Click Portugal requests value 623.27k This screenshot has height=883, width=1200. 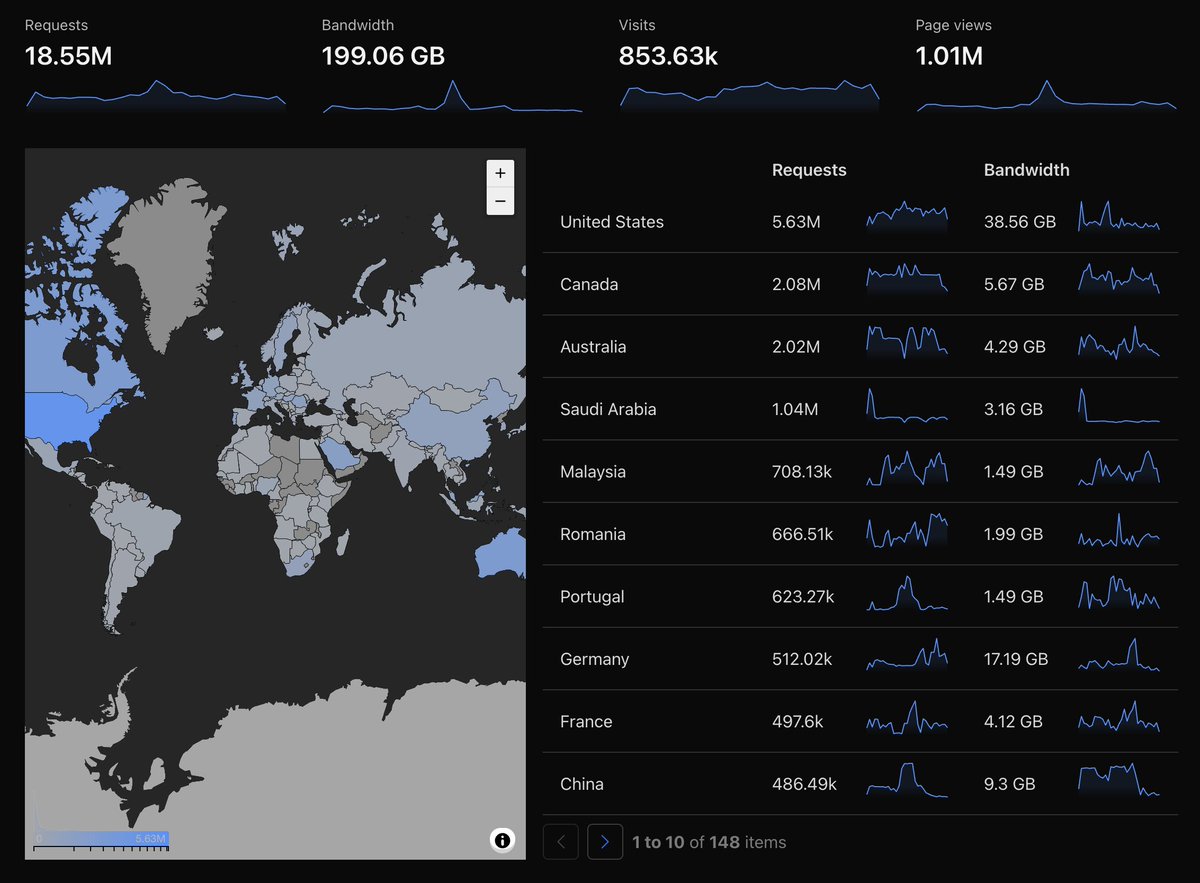tap(803, 596)
